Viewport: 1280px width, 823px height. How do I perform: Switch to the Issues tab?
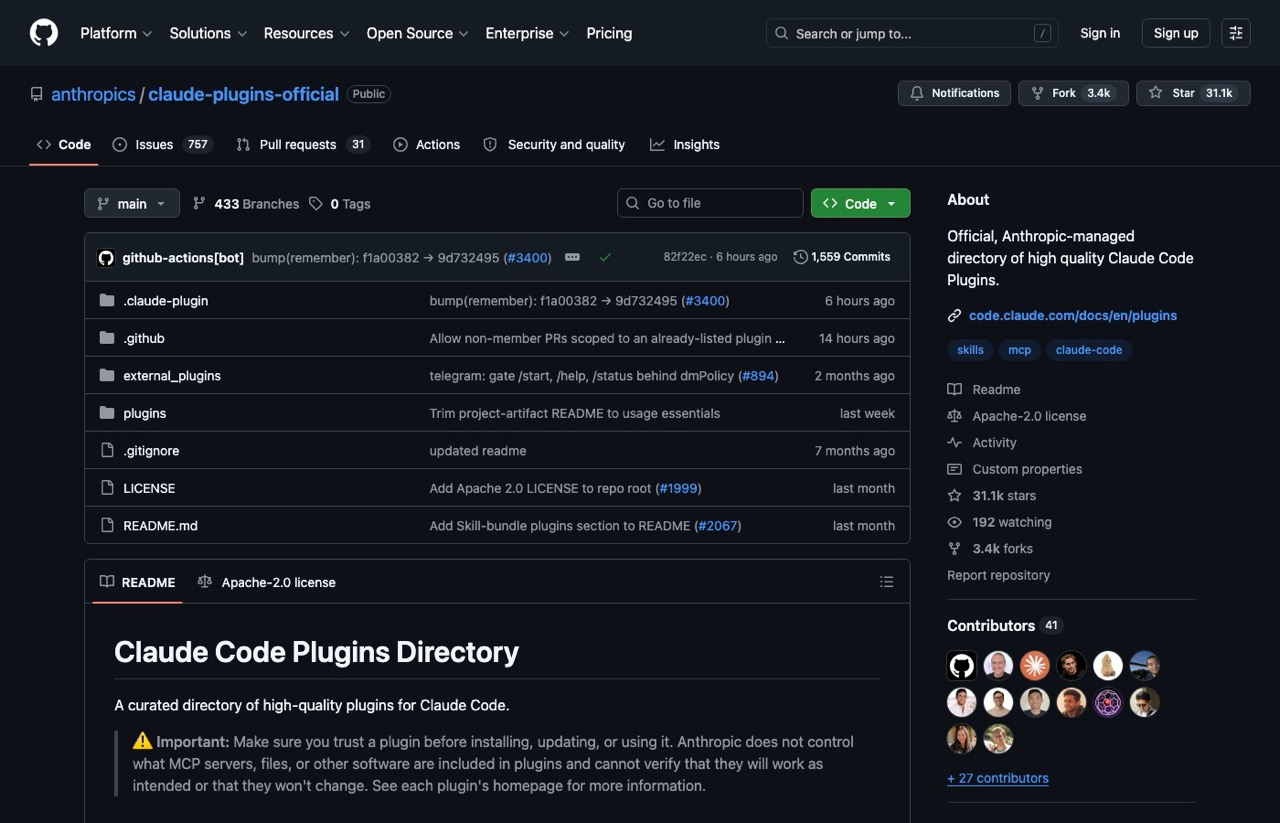tap(161, 145)
